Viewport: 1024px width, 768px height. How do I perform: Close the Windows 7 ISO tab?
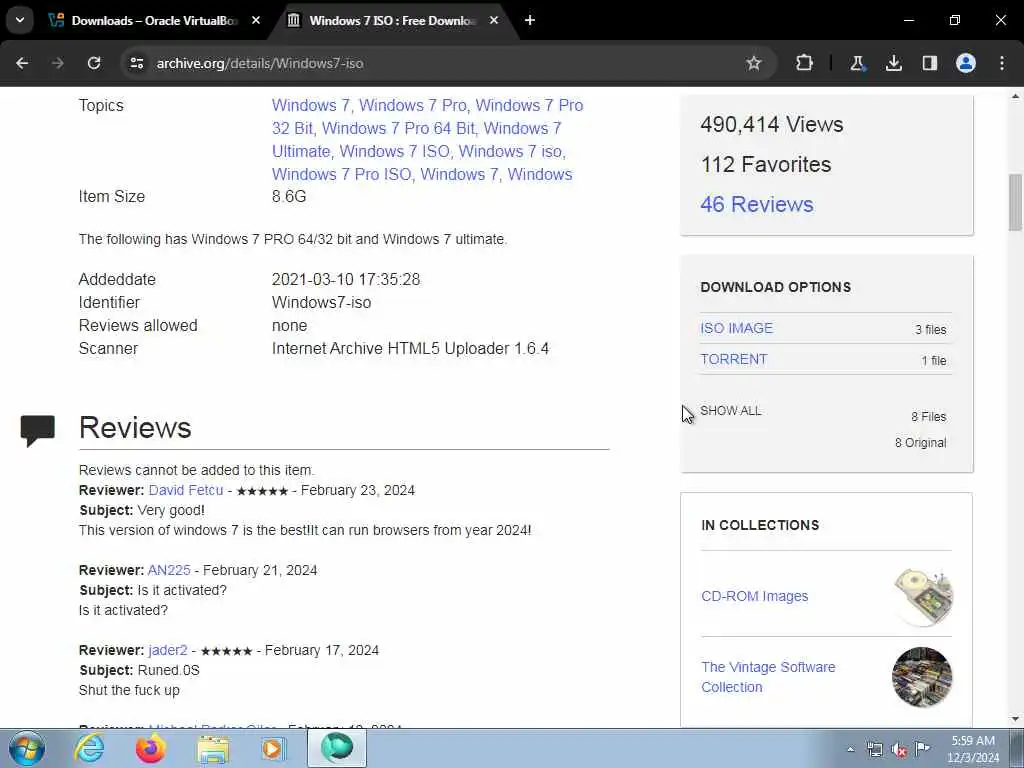coord(494,20)
